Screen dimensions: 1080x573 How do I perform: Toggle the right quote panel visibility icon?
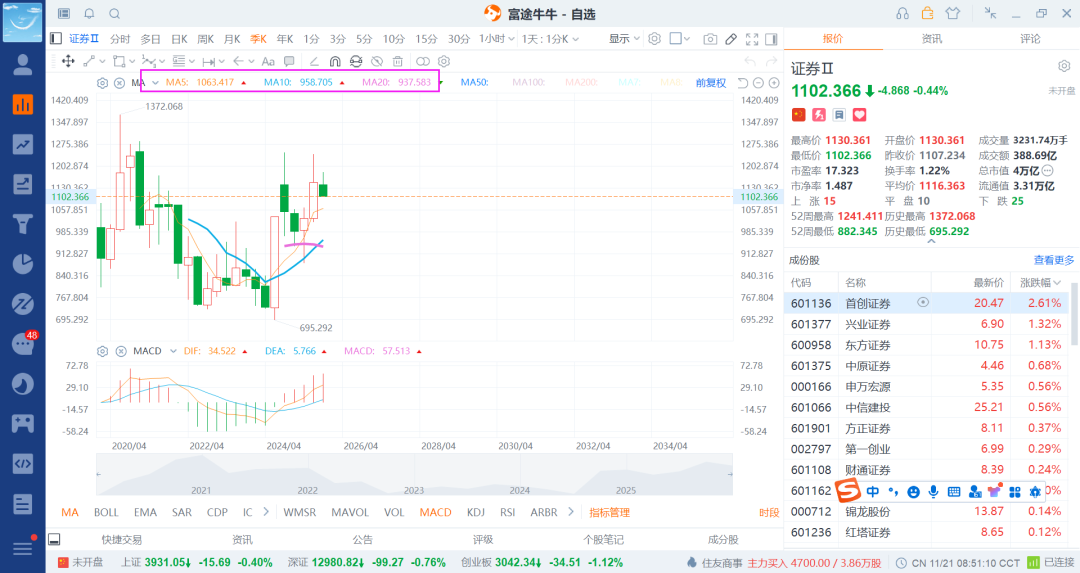coord(771,39)
